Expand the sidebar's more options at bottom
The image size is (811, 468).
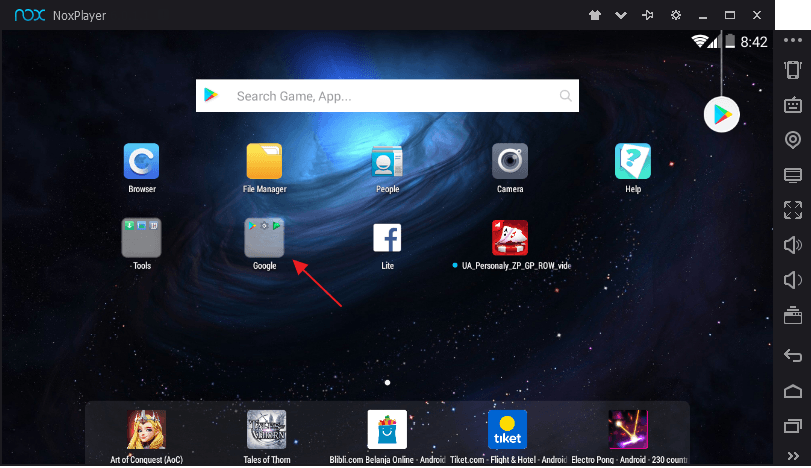click(792, 456)
